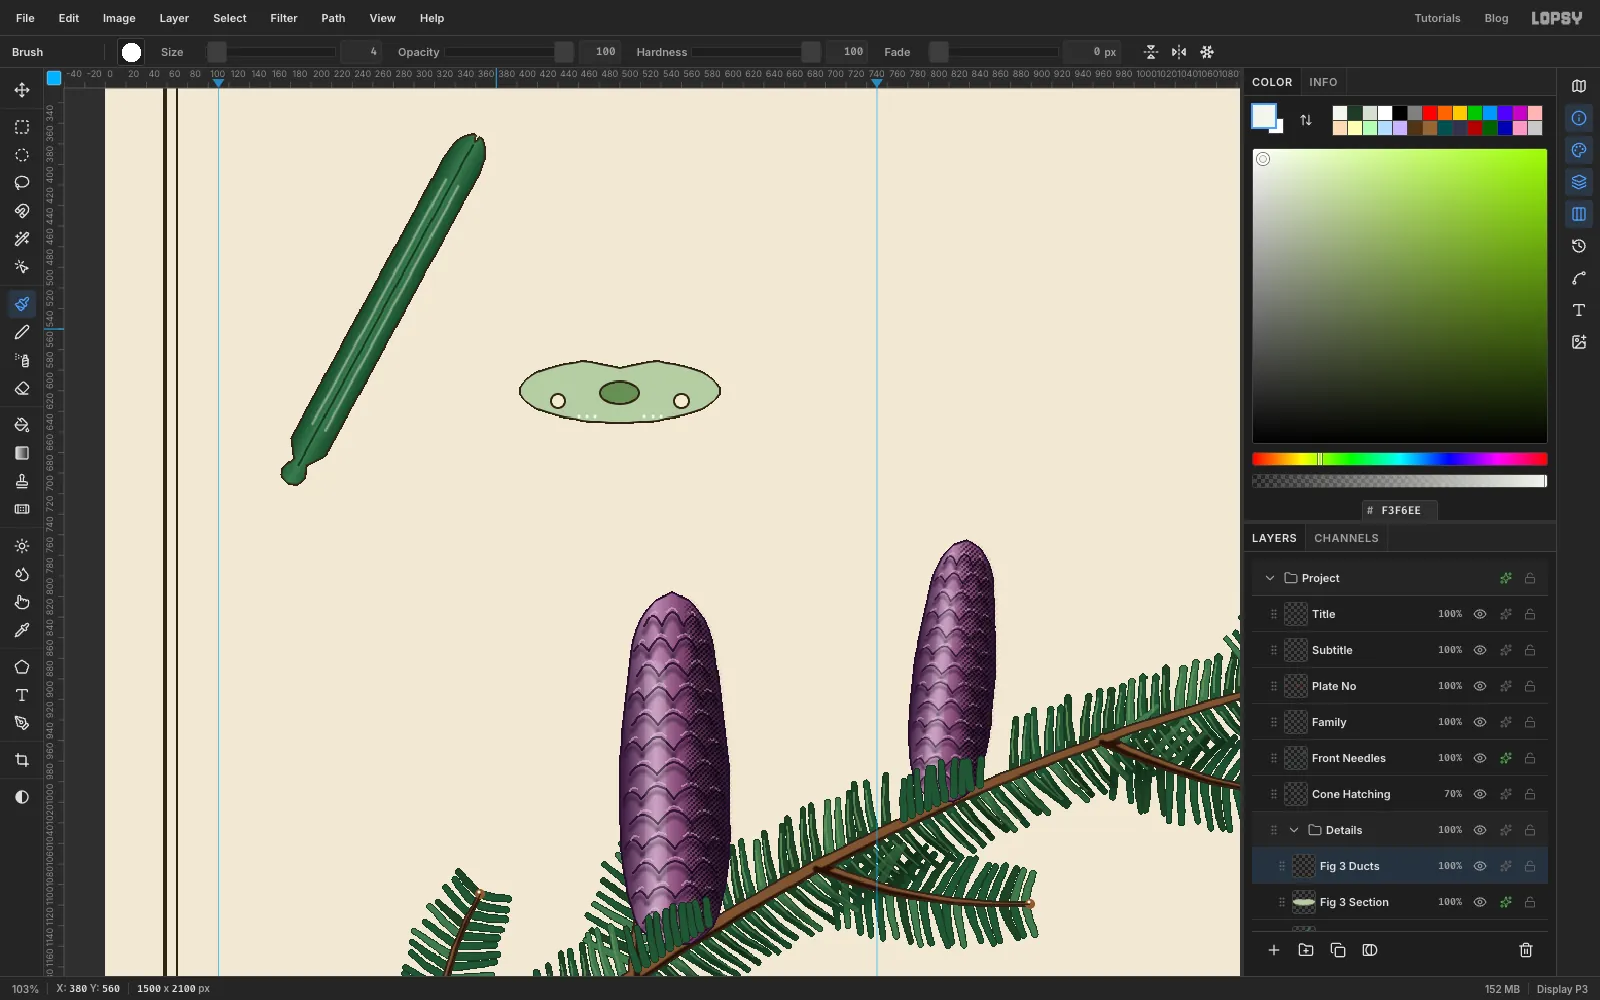Open the Tutorials link
Image resolution: width=1600 pixels, height=1000 pixels.
click(1437, 18)
